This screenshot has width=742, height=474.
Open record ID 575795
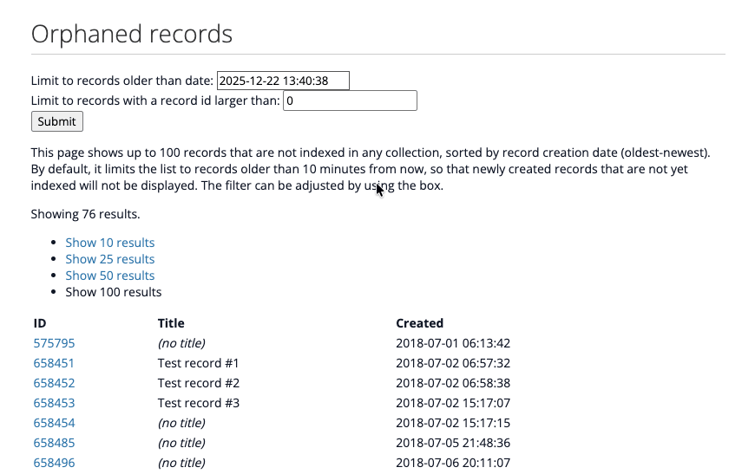pos(54,343)
